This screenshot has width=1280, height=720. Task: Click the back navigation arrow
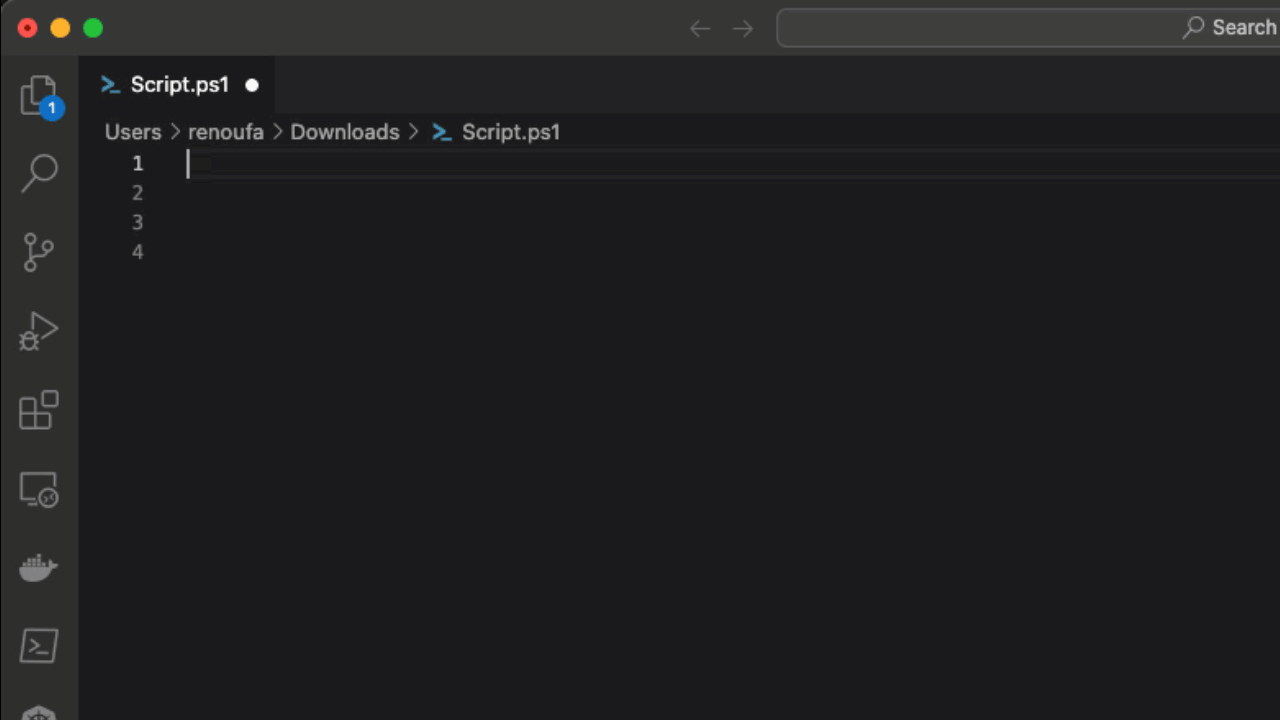click(700, 28)
